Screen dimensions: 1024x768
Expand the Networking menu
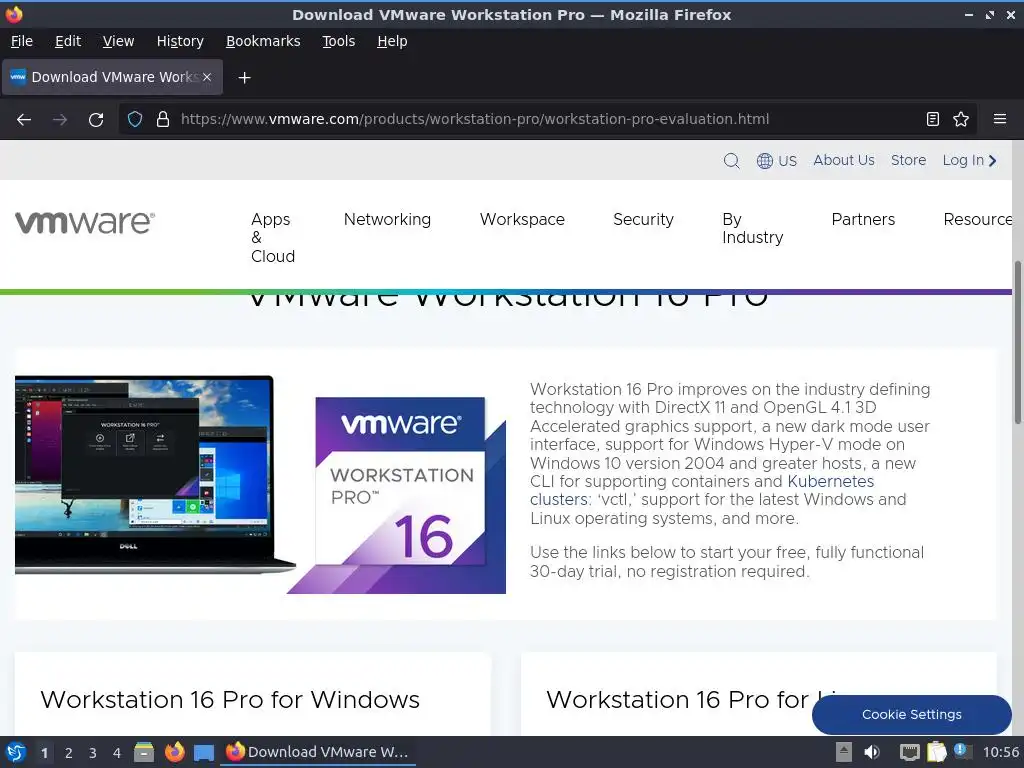[x=387, y=219]
